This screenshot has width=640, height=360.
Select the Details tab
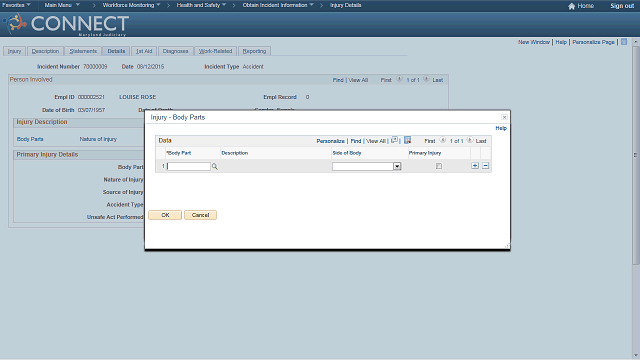(x=116, y=51)
